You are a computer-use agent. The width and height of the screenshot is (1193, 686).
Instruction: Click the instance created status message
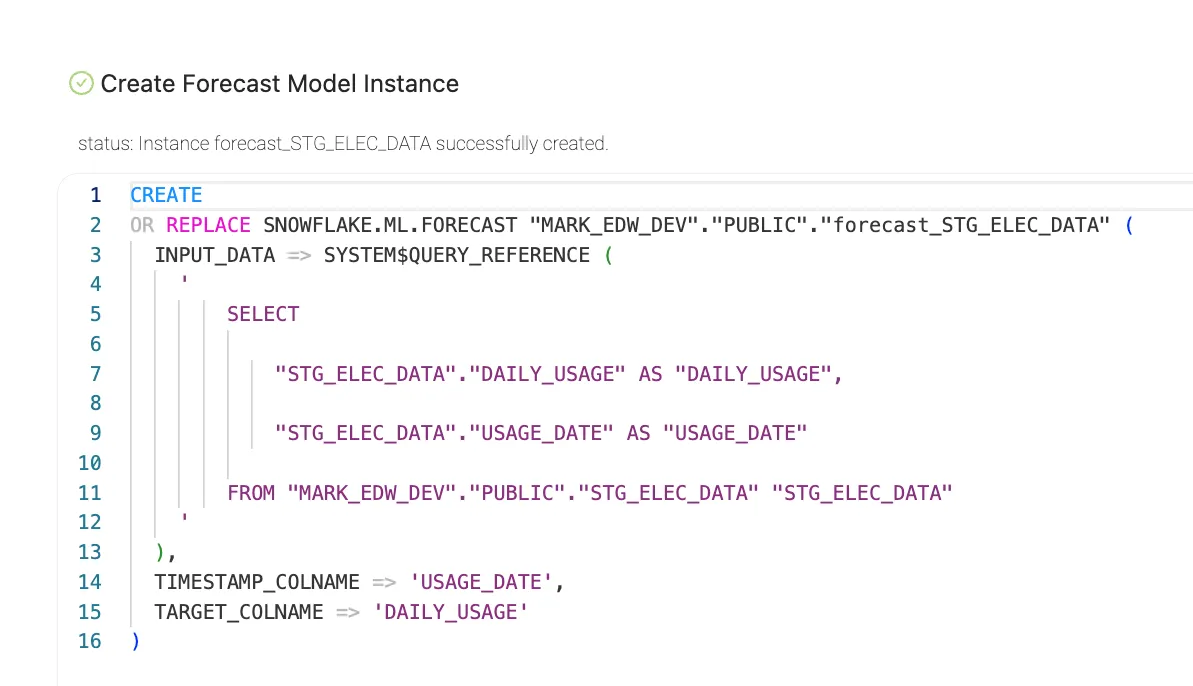[x=343, y=144]
